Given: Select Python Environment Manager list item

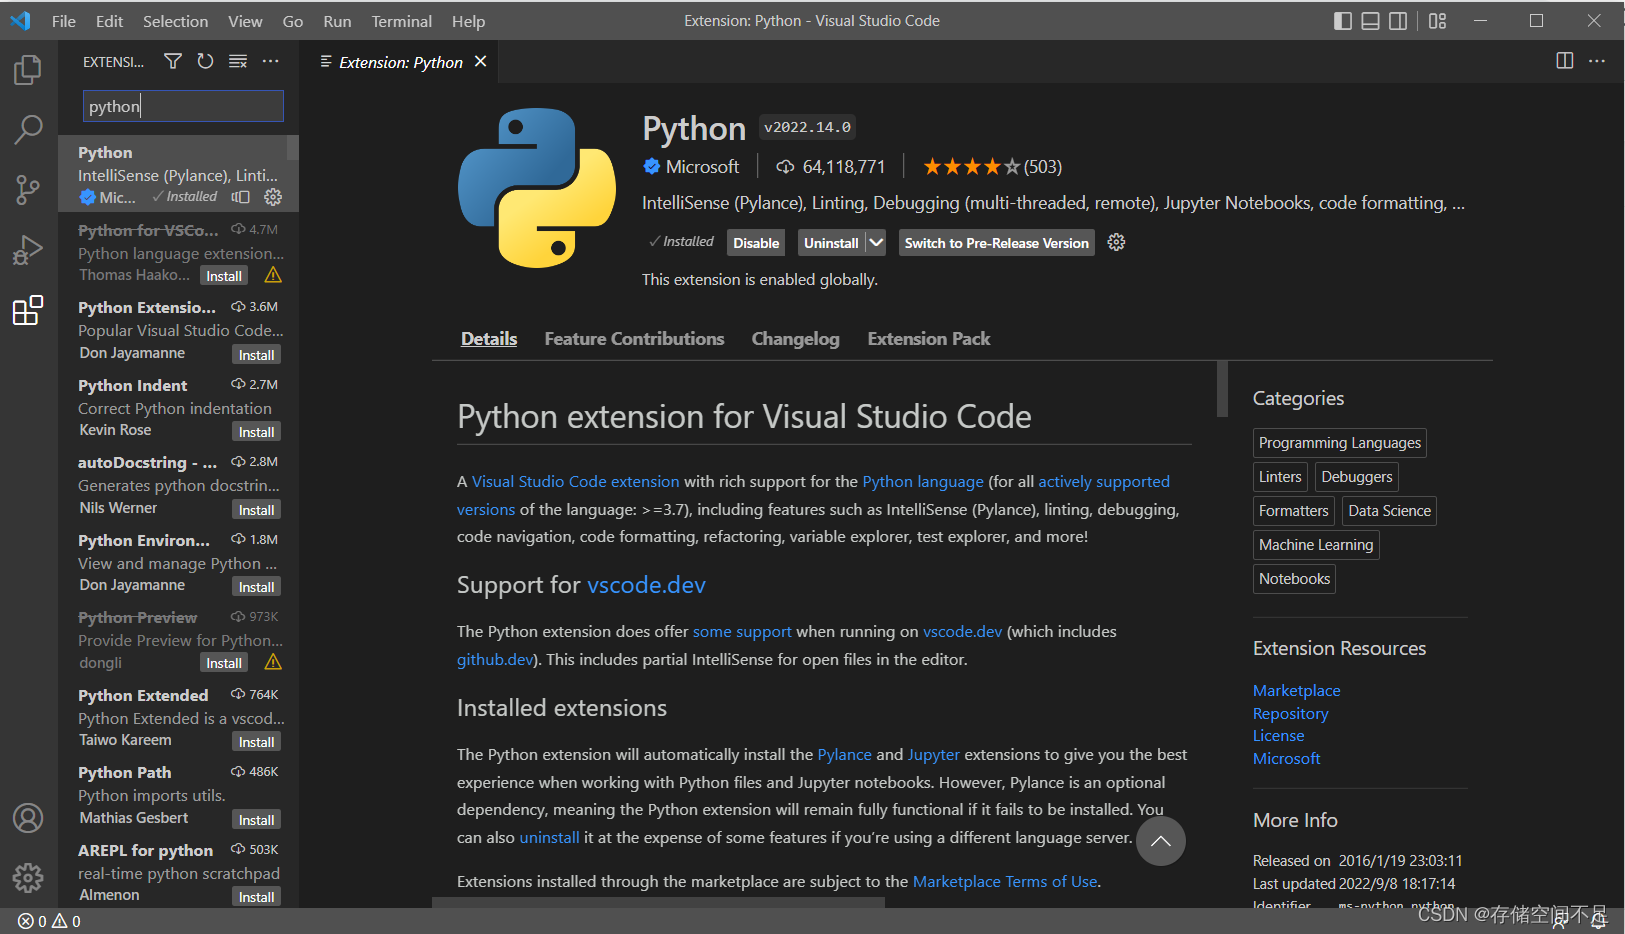Looking at the screenshot, I should click(x=178, y=563).
